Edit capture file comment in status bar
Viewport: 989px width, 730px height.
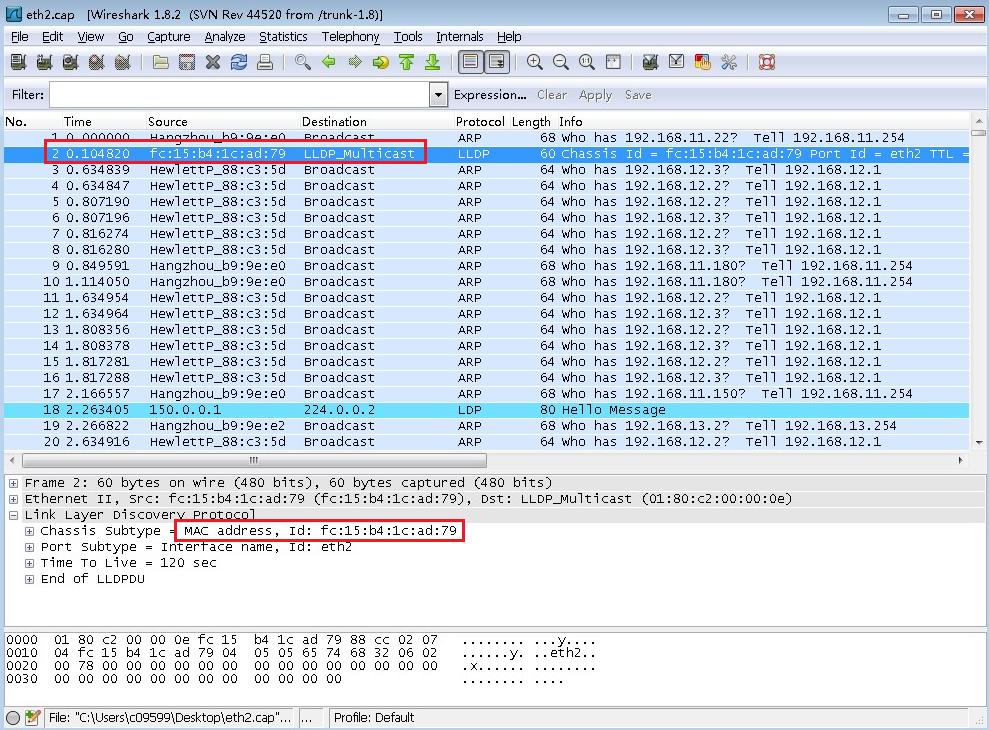[x=33, y=717]
